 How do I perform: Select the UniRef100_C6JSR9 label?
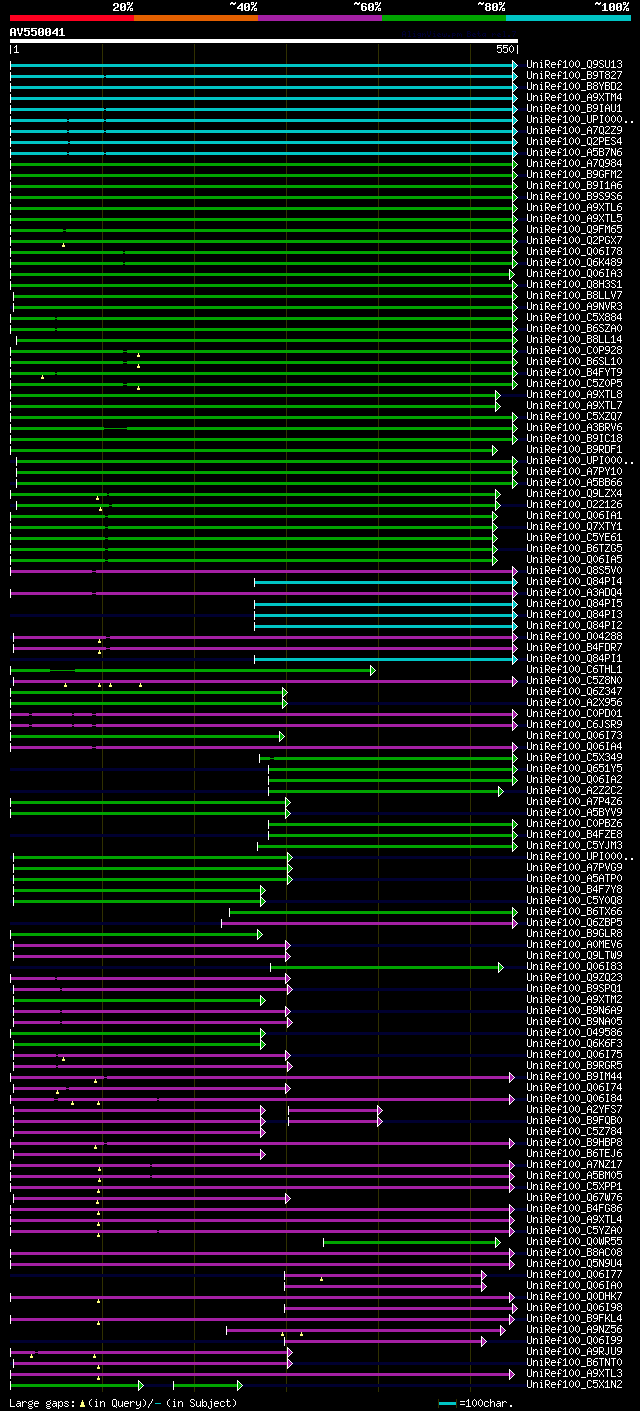[574, 724]
